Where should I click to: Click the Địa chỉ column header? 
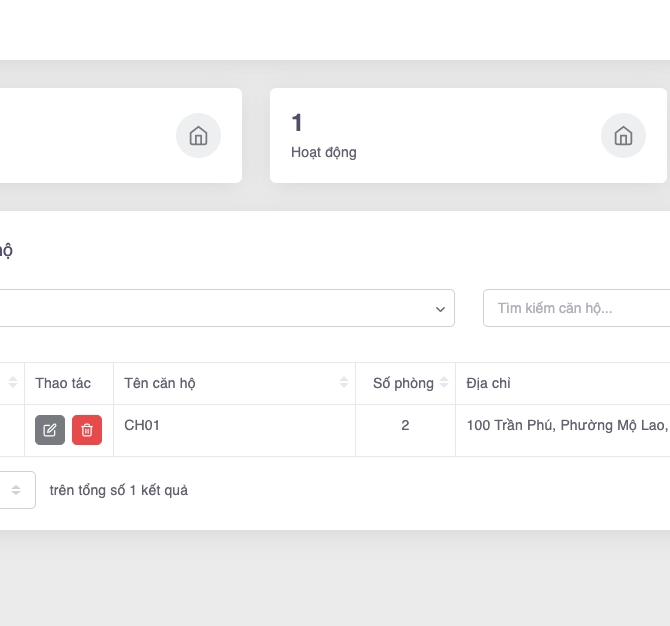489,383
